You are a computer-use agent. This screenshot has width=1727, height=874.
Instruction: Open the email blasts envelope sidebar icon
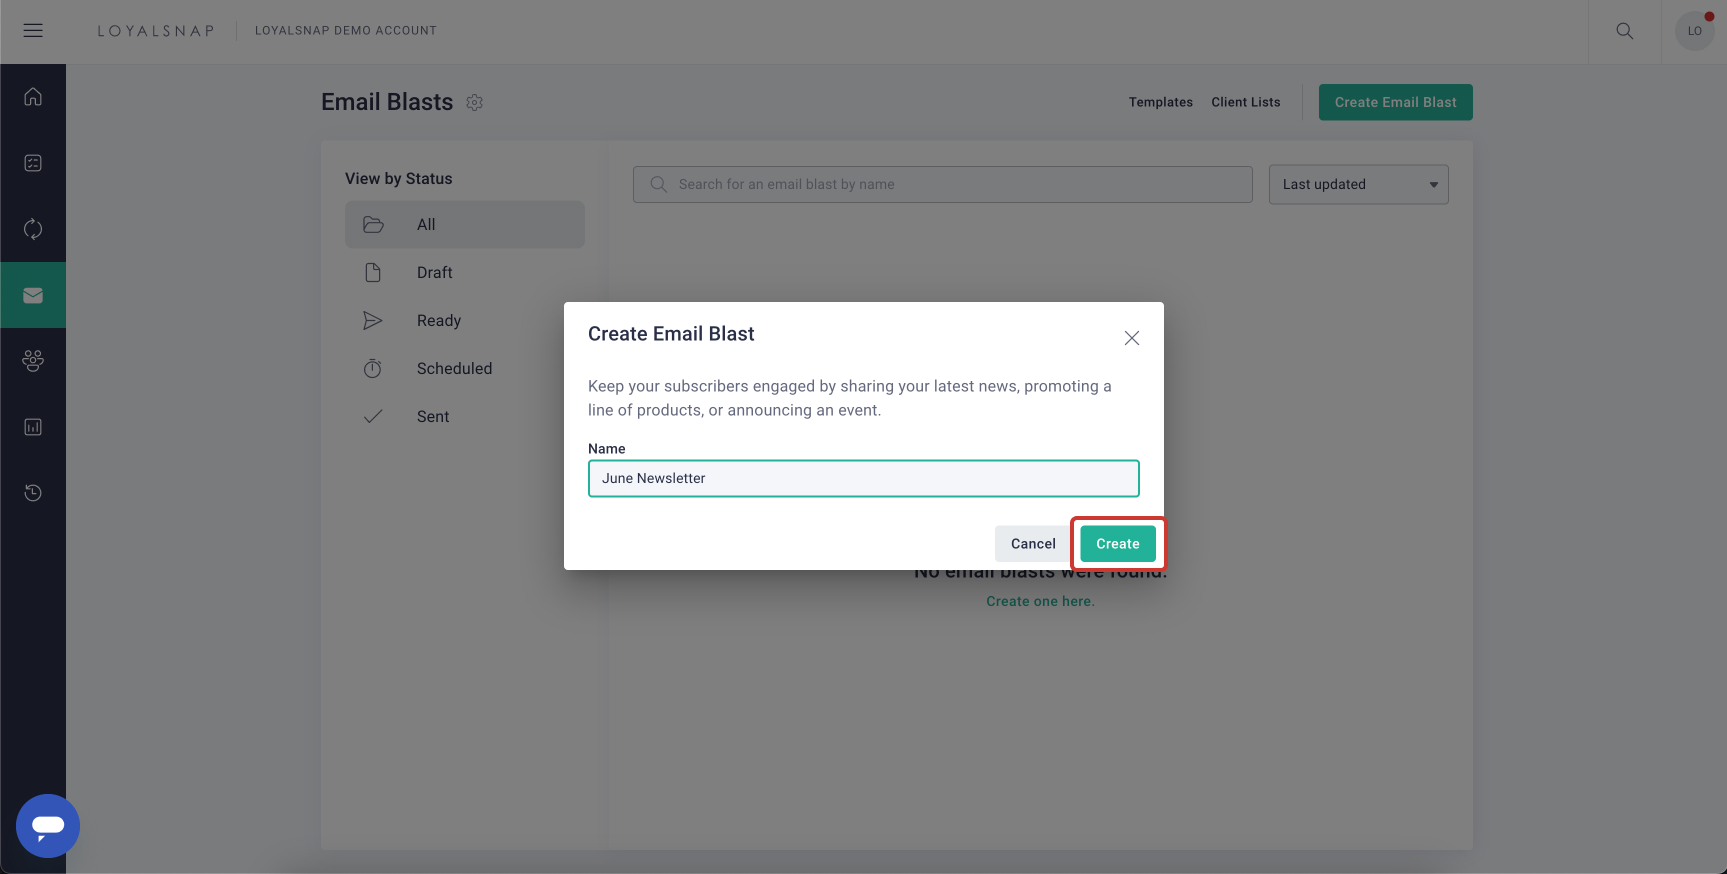pyautogui.click(x=33, y=295)
